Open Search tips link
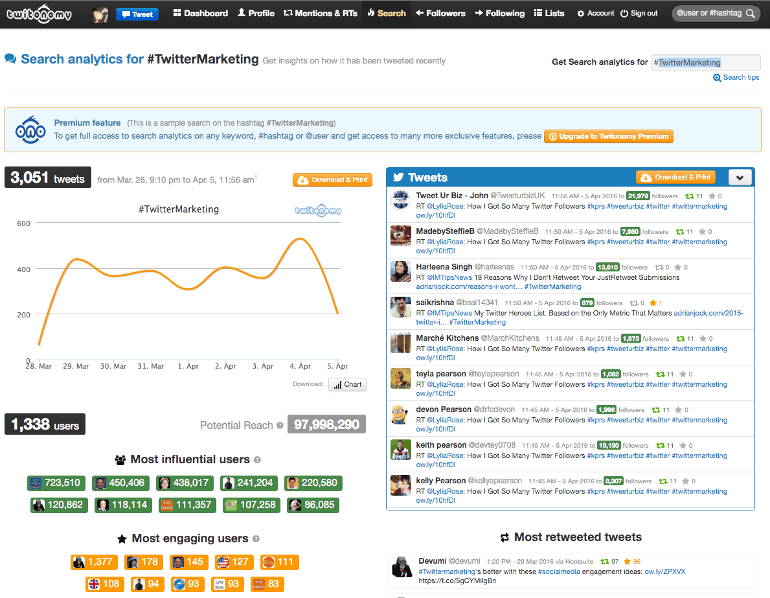This screenshot has height=598, width=770. [x=736, y=78]
